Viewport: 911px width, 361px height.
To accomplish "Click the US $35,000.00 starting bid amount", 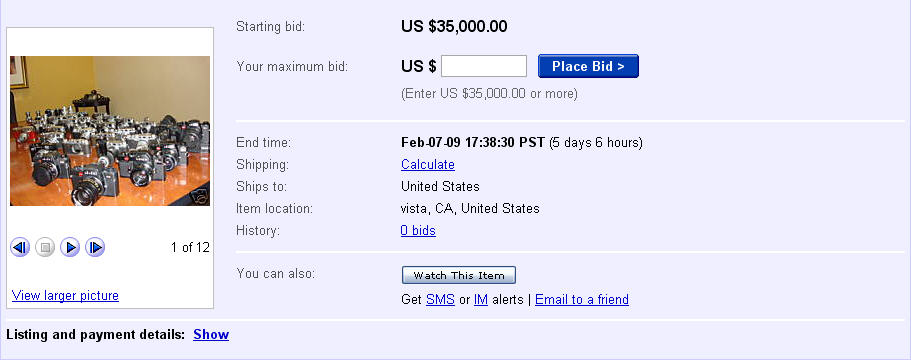I will (x=454, y=26).
